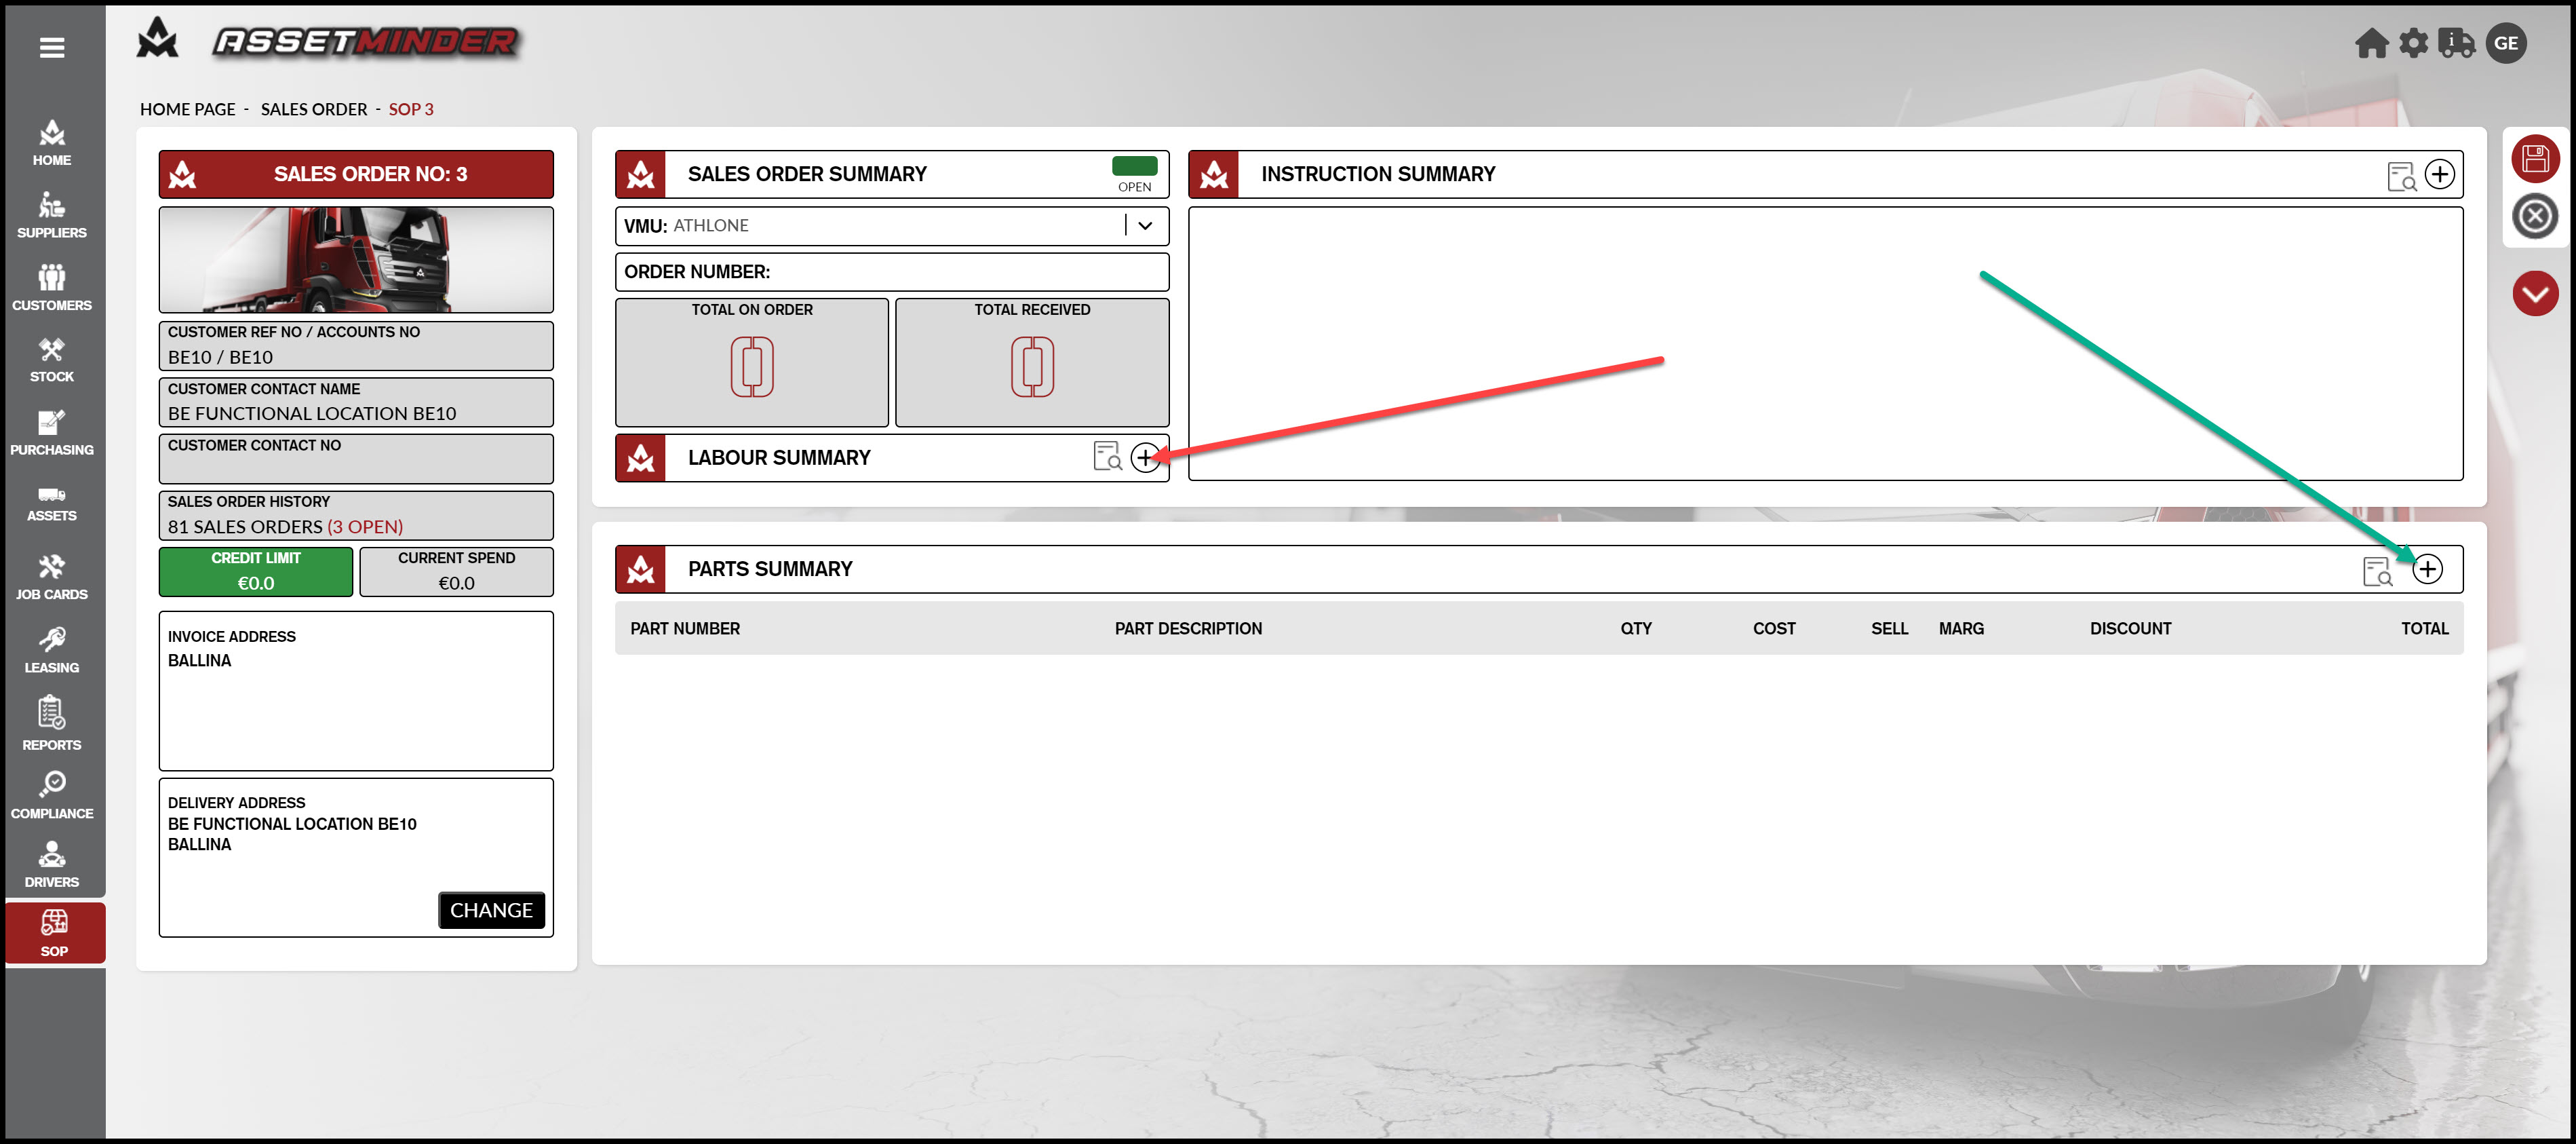Select SOP in sidebar
2576x1144 pixels.
point(55,932)
